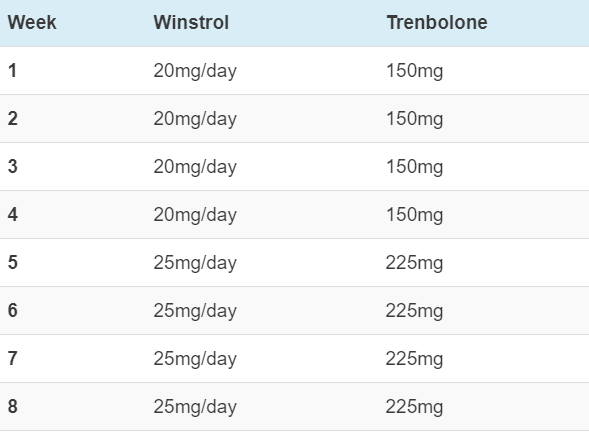Screen dimensions: 589x437
Task: Click week 4 Trenbolone dosage cell
Action: 415,215
